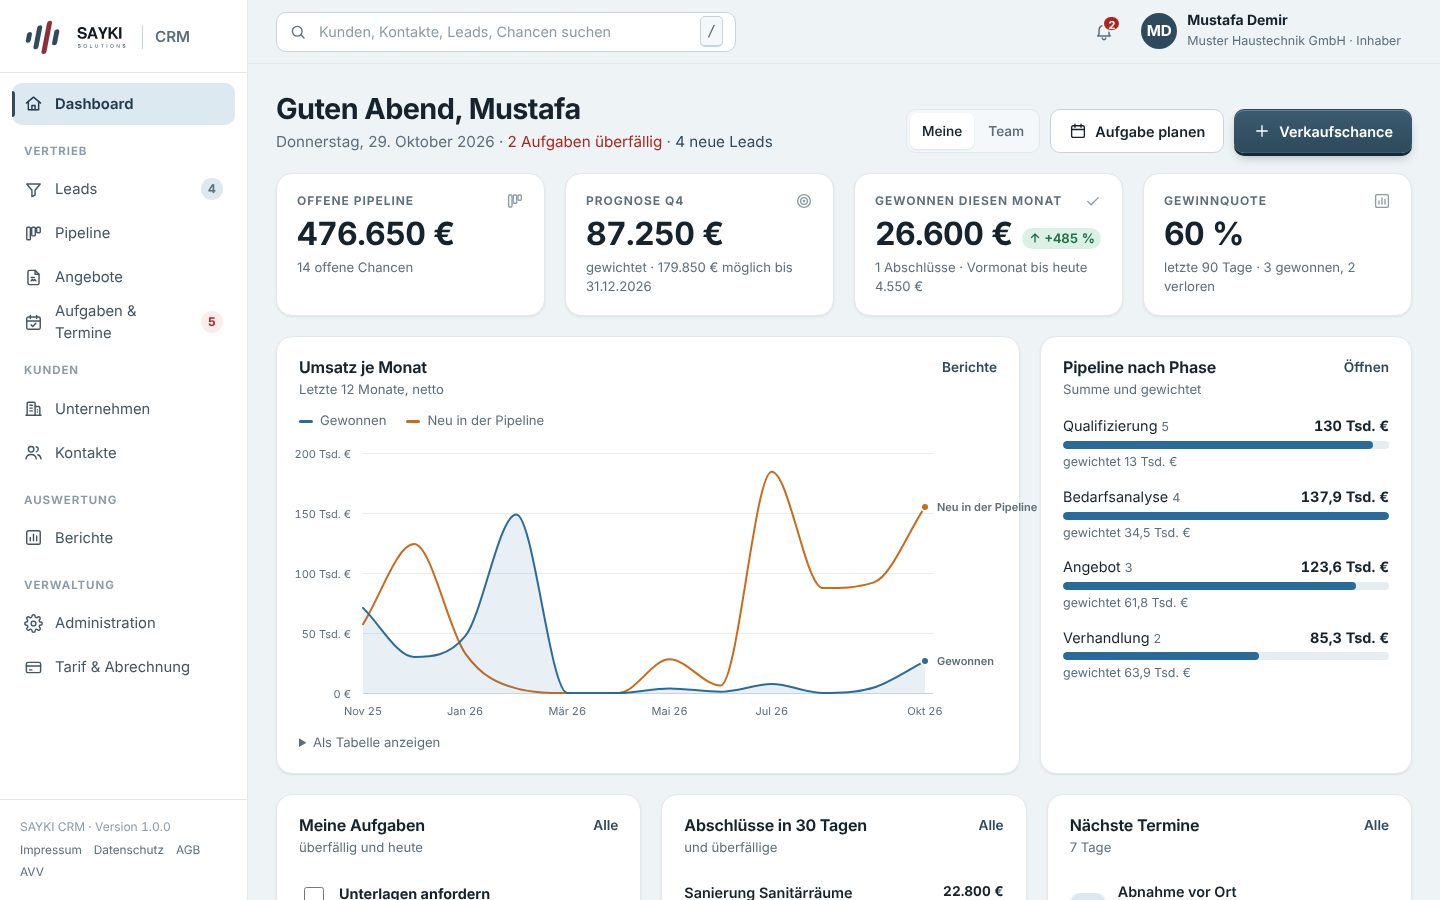This screenshot has width=1440, height=900.
Task: Tick the Unterlagen anfordern checkbox
Action: [x=314, y=894]
